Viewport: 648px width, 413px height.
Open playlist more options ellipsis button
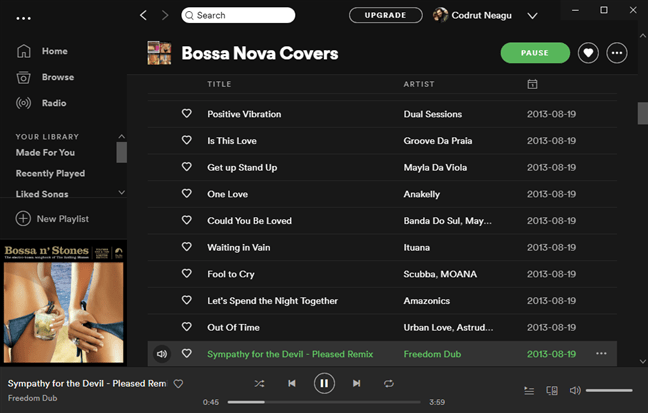(x=617, y=53)
